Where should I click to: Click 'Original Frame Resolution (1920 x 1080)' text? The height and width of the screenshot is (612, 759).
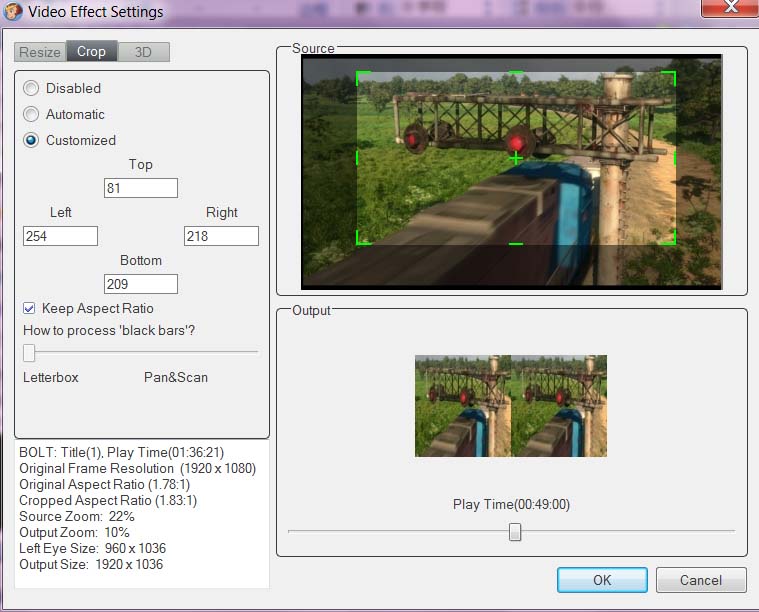pos(137,468)
